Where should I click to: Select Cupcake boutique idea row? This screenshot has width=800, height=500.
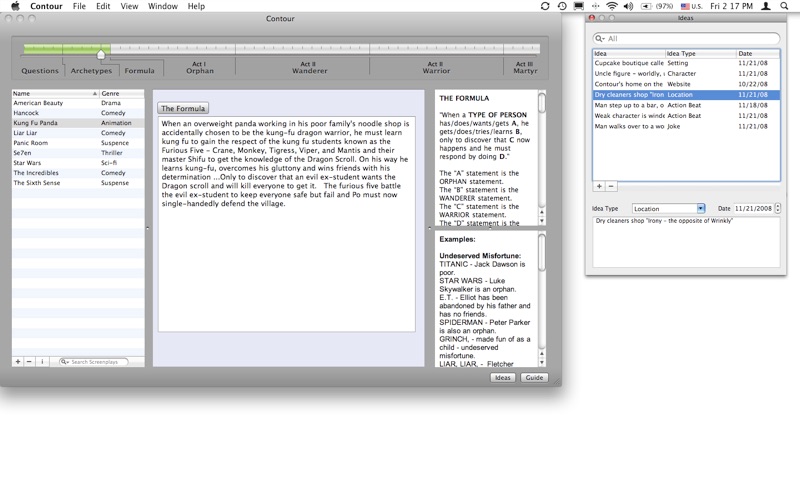(686, 63)
